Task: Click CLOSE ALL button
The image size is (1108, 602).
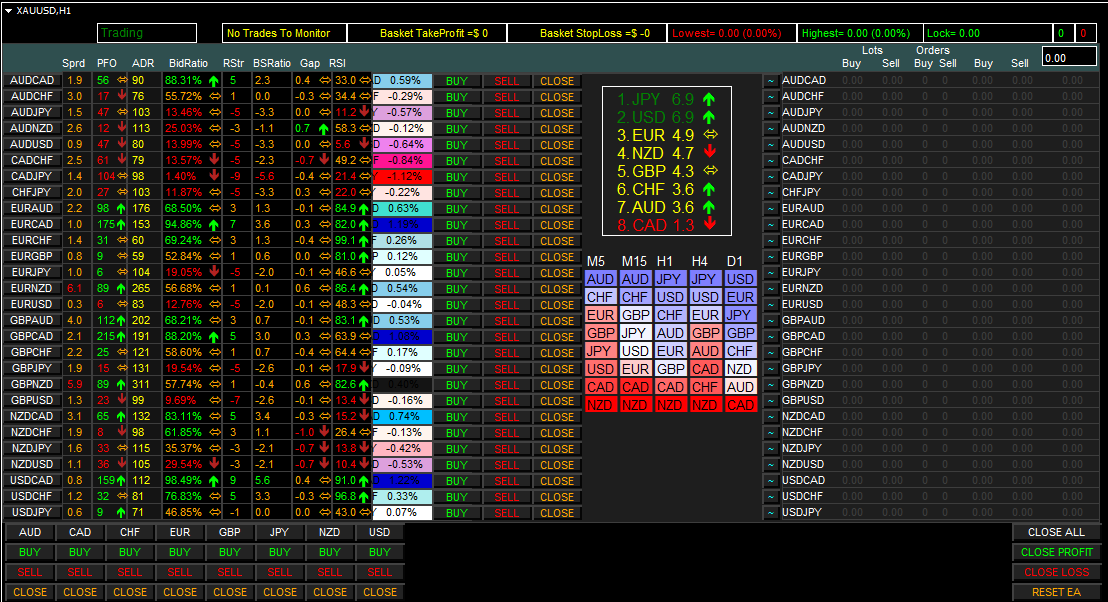Action: click(1056, 532)
